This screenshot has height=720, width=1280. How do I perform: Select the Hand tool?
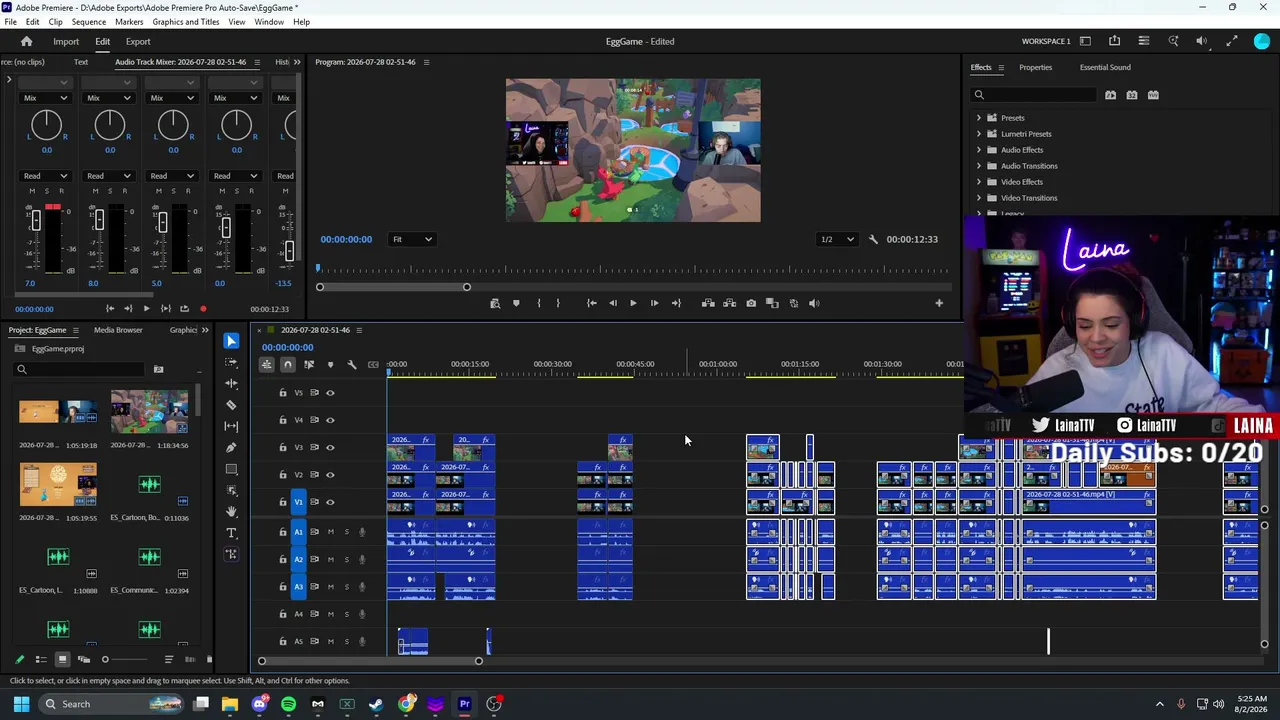(x=232, y=512)
